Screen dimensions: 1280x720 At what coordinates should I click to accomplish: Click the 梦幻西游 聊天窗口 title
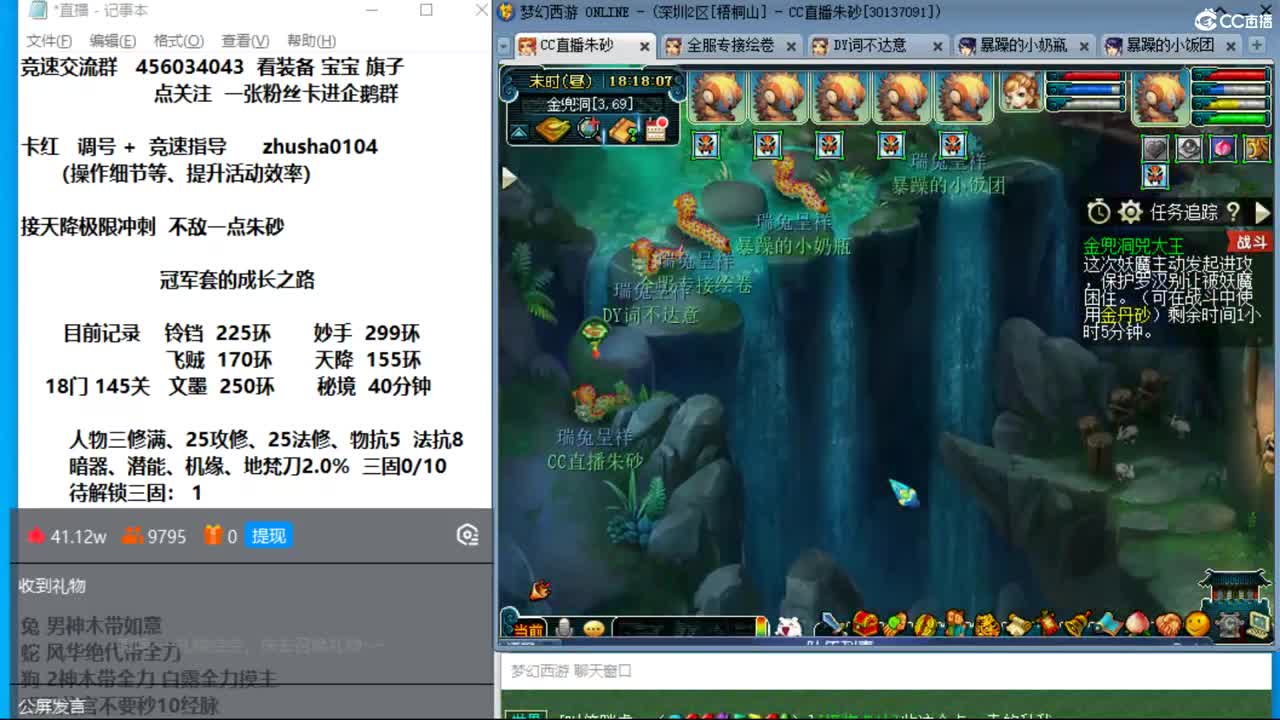coord(571,671)
